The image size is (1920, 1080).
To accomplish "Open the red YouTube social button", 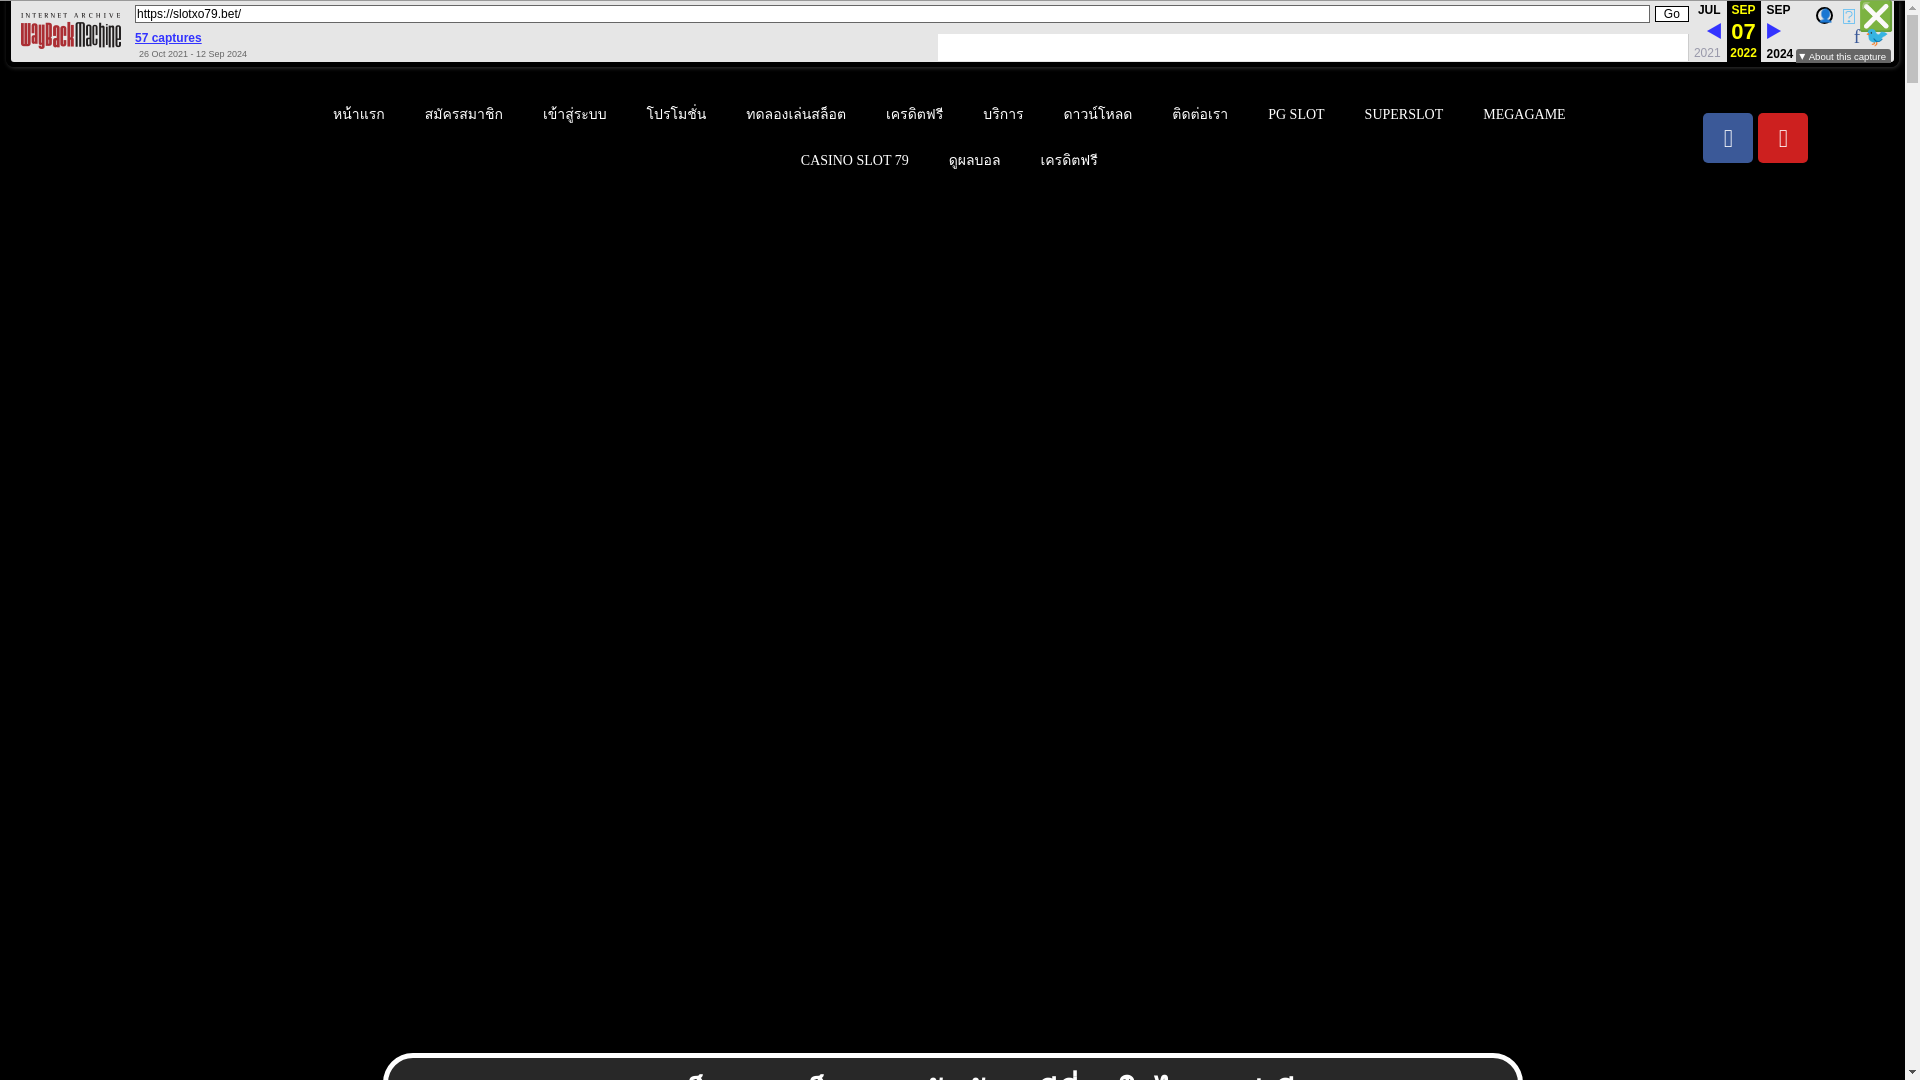I will click(1783, 138).
